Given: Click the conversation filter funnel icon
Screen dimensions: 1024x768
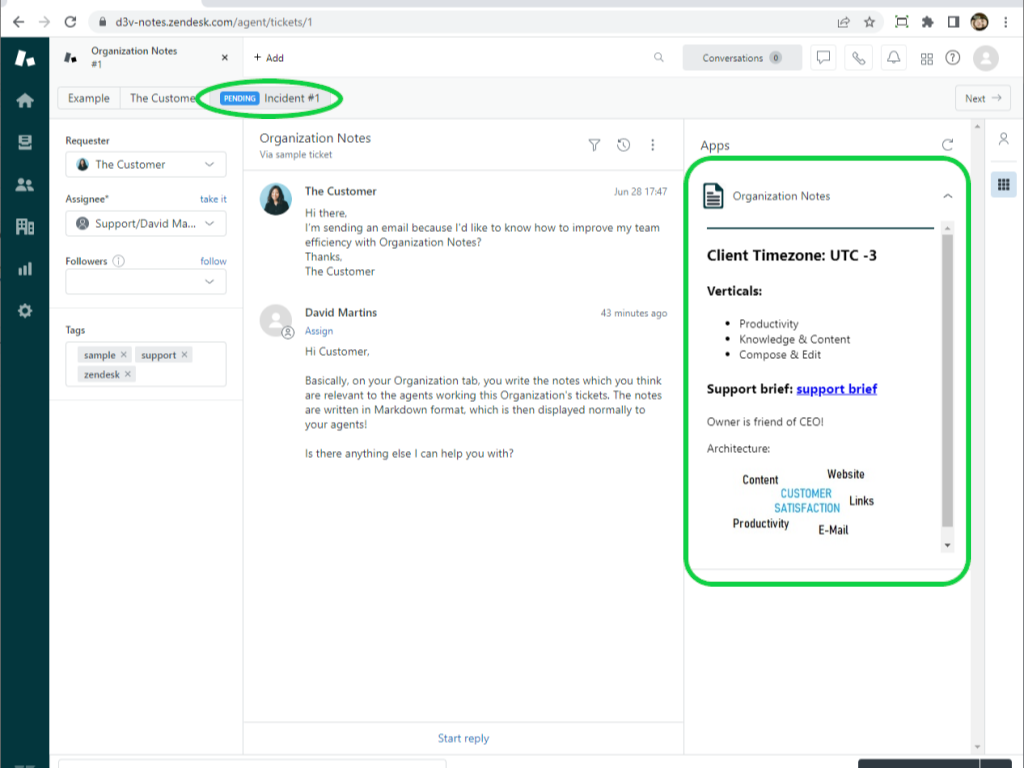Looking at the screenshot, I should [x=594, y=145].
